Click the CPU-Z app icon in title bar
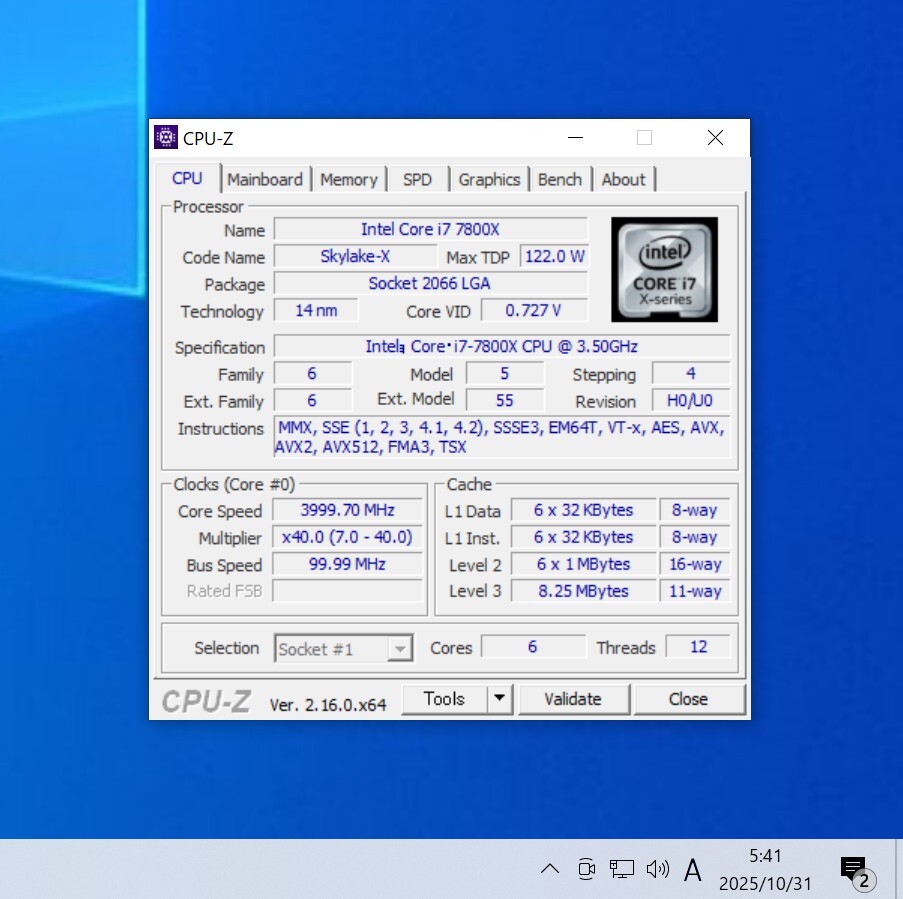Screen dimensions: 903x899 tap(166, 138)
